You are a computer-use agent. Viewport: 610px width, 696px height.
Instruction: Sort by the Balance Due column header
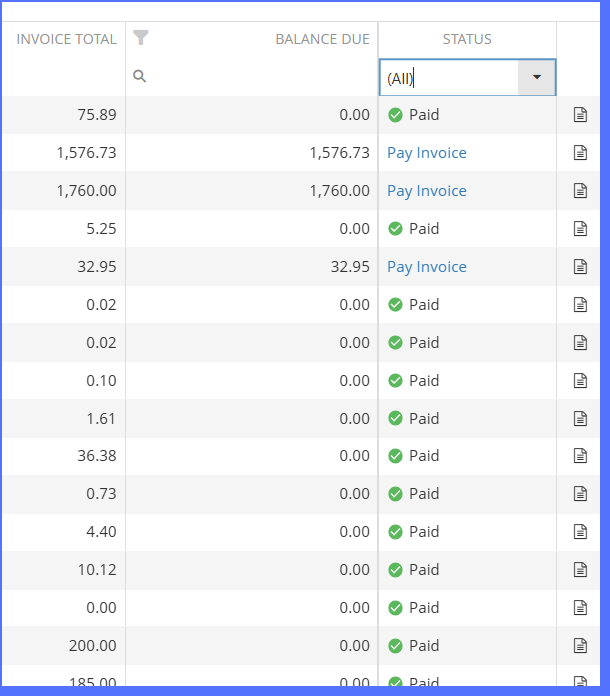coord(322,39)
